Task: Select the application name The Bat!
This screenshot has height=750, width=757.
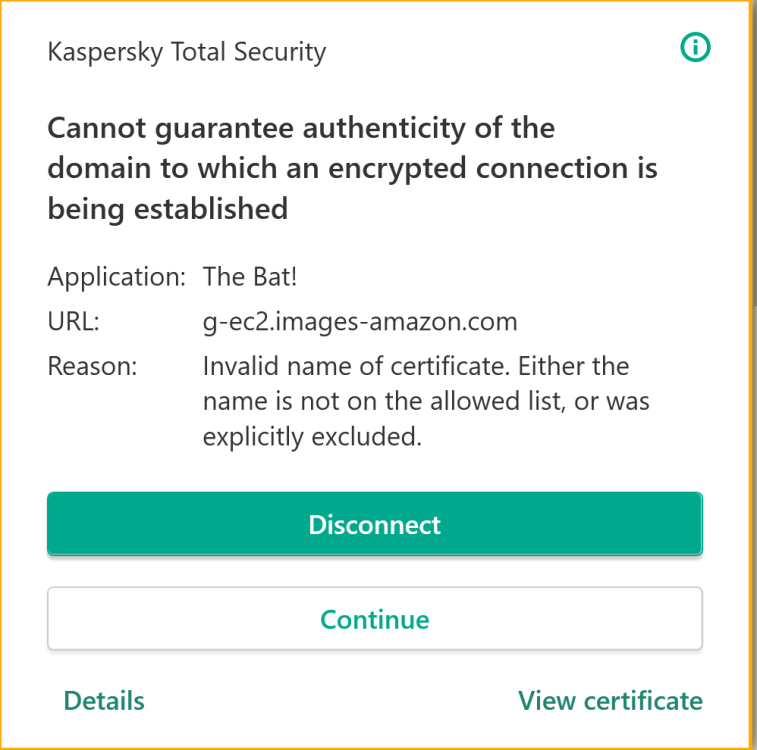Action: (250, 277)
